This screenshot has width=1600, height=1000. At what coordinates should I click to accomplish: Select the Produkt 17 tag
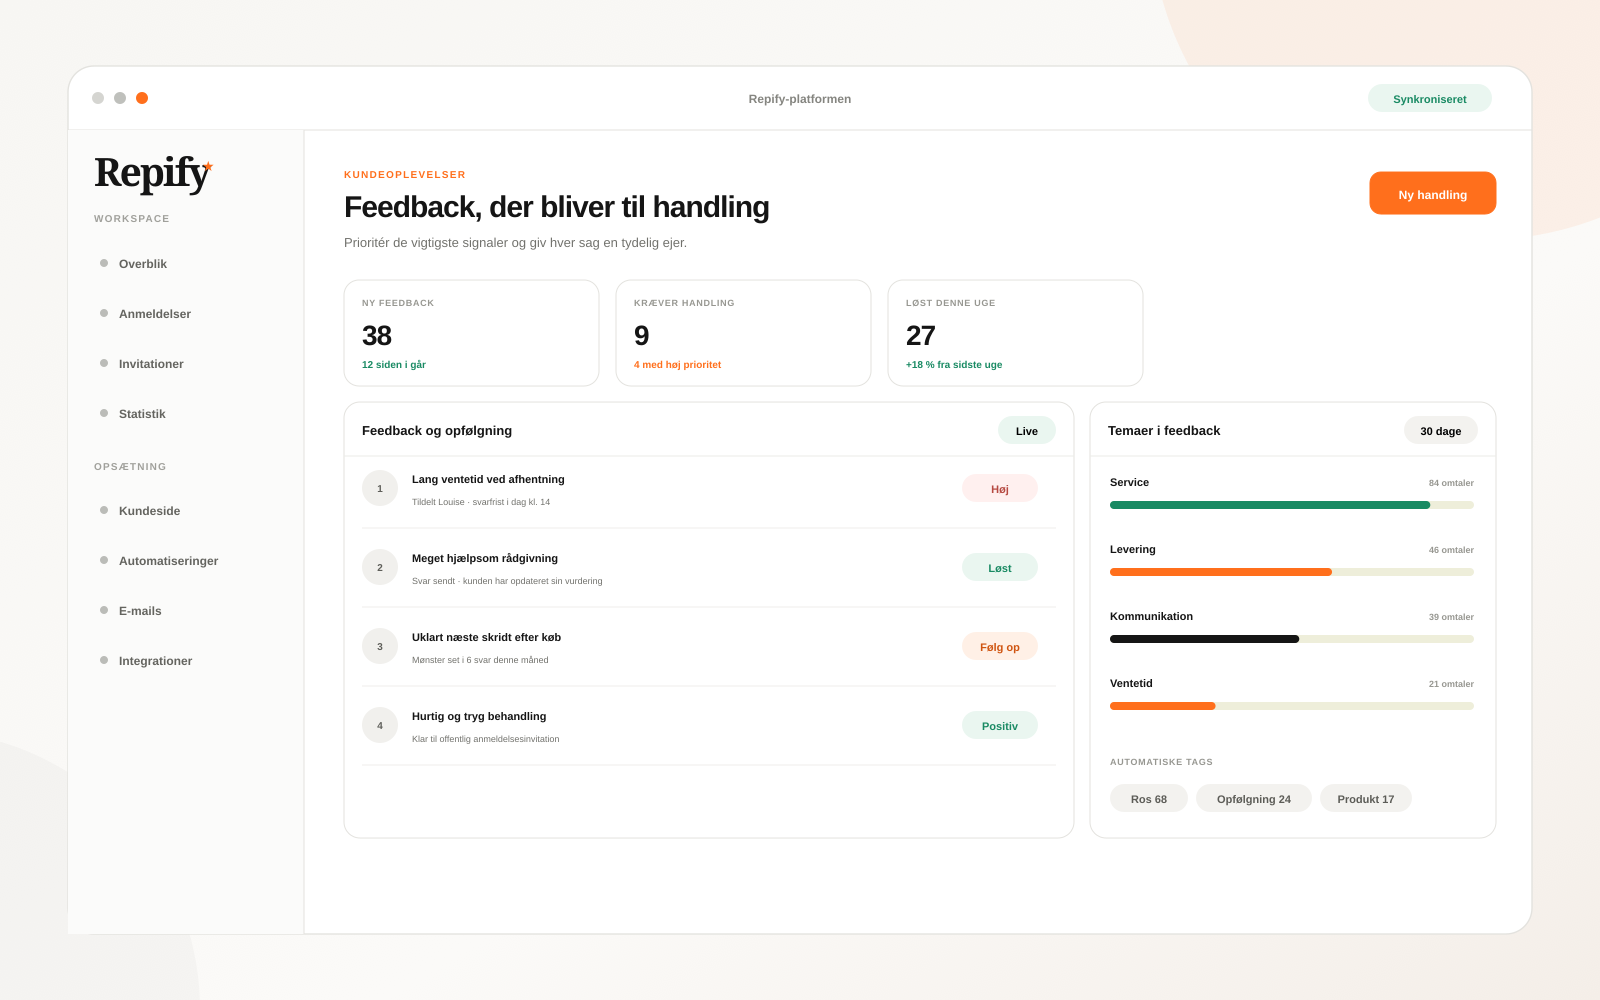click(1365, 798)
